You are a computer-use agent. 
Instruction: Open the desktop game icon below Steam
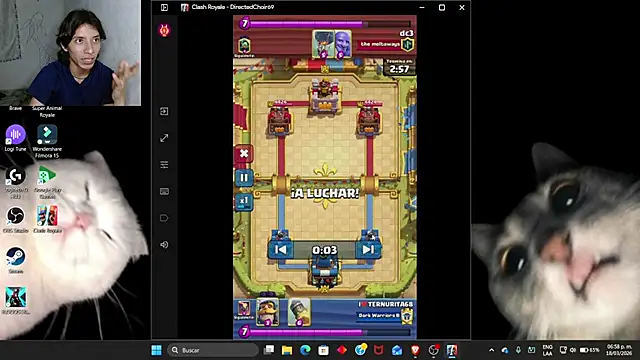(x=16, y=300)
